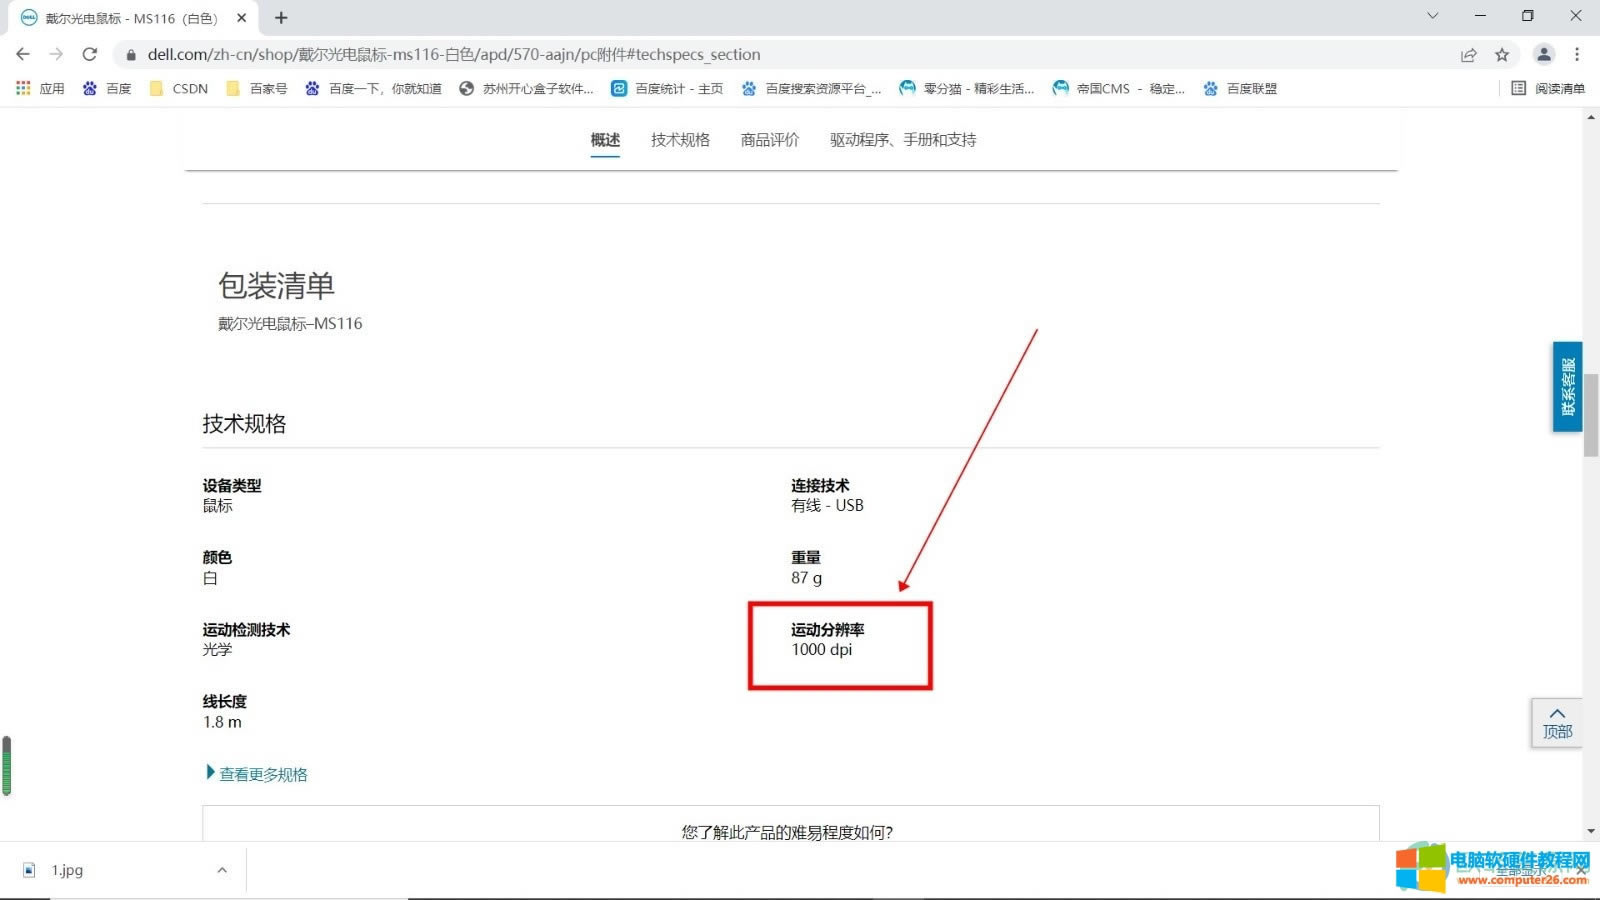Viewport: 1600px width, 900px height.
Task: Open the 阅读清单 reading list
Action: point(1548,88)
